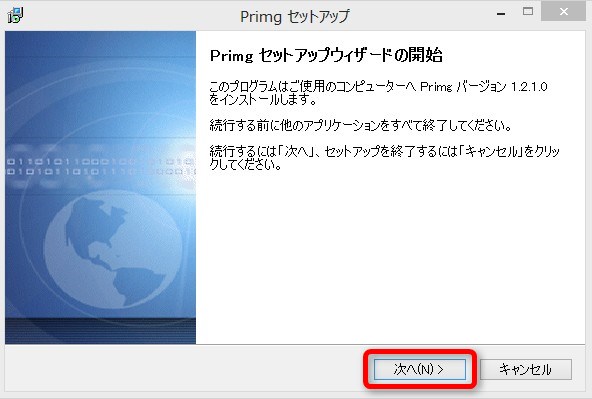The width and height of the screenshot is (592, 399).
Task: Maximize the Primg セットアップ window
Action: point(528,12)
